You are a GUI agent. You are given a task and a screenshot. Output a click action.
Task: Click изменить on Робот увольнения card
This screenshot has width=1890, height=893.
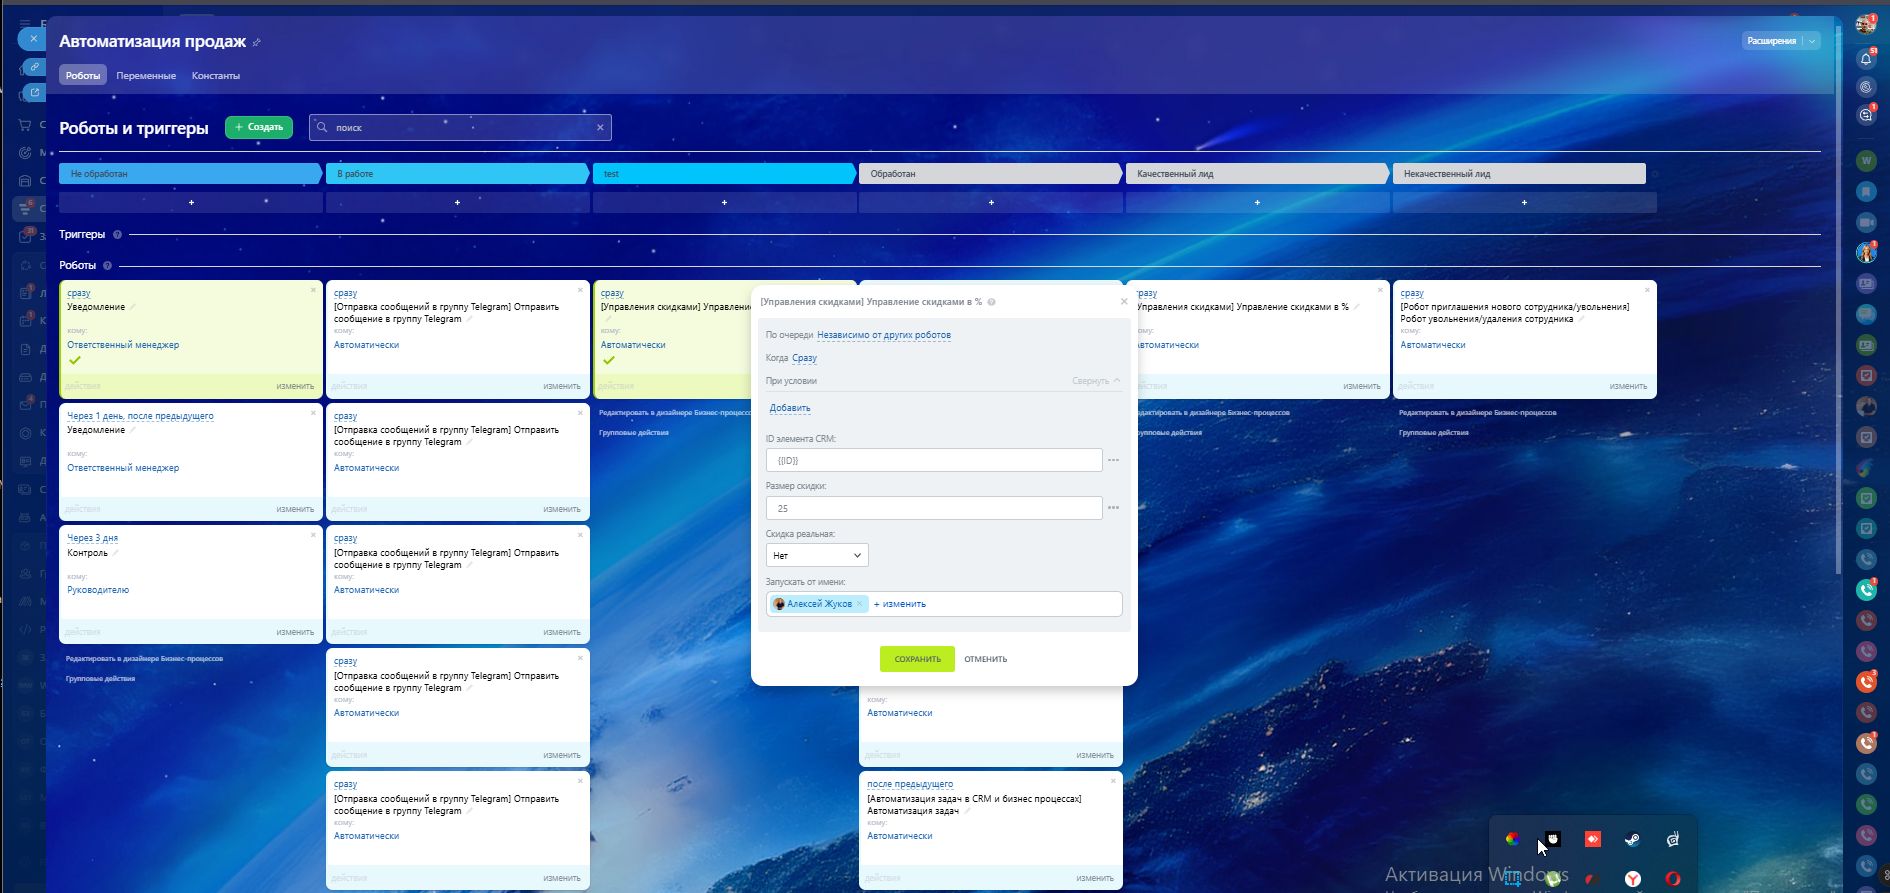[x=1628, y=386]
